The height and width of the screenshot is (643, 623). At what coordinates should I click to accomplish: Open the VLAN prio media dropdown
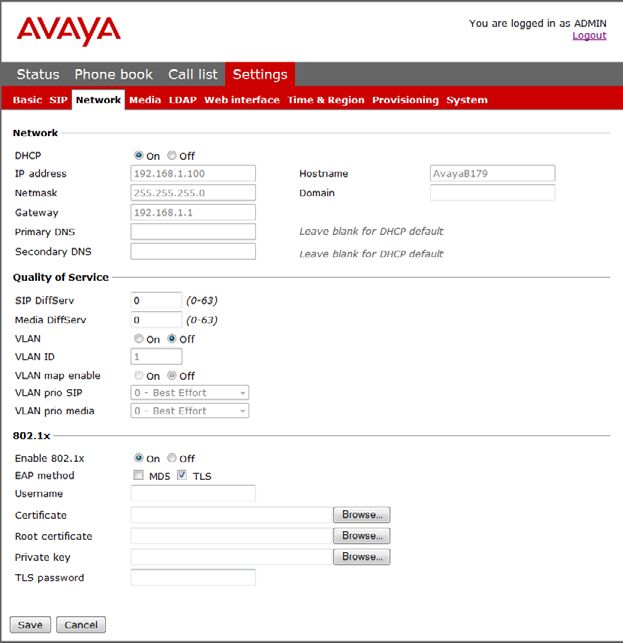pyautogui.click(x=189, y=411)
